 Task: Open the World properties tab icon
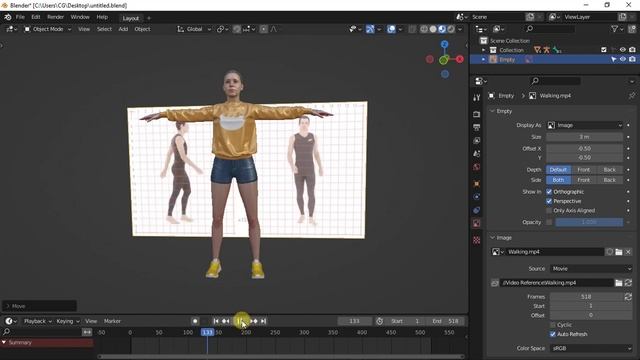(476, 167)
